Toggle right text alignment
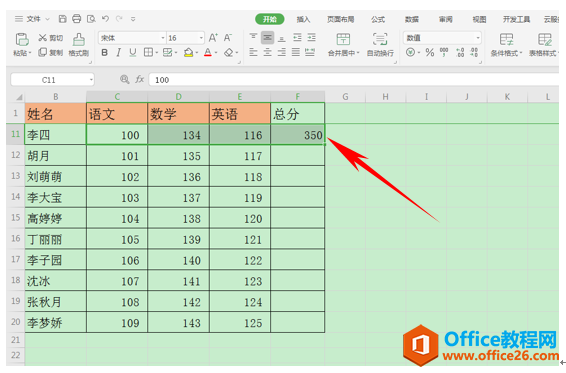 pyautogui.click(x=282, y=53)
